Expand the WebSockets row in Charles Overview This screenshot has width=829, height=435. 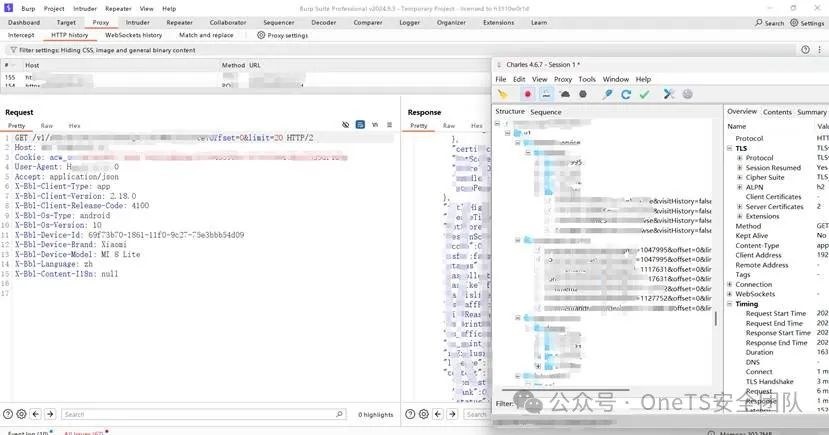pyautogui.click(x=730, y=294)
